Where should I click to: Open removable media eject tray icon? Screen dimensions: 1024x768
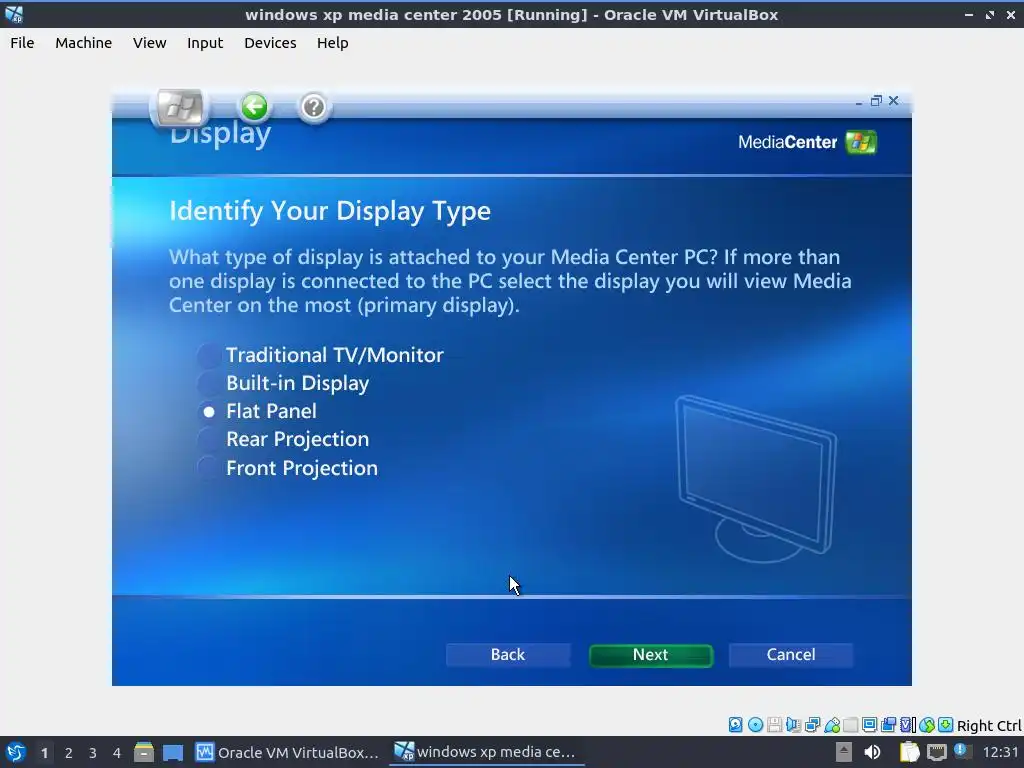pyautogui.click(x=844, y=752)
